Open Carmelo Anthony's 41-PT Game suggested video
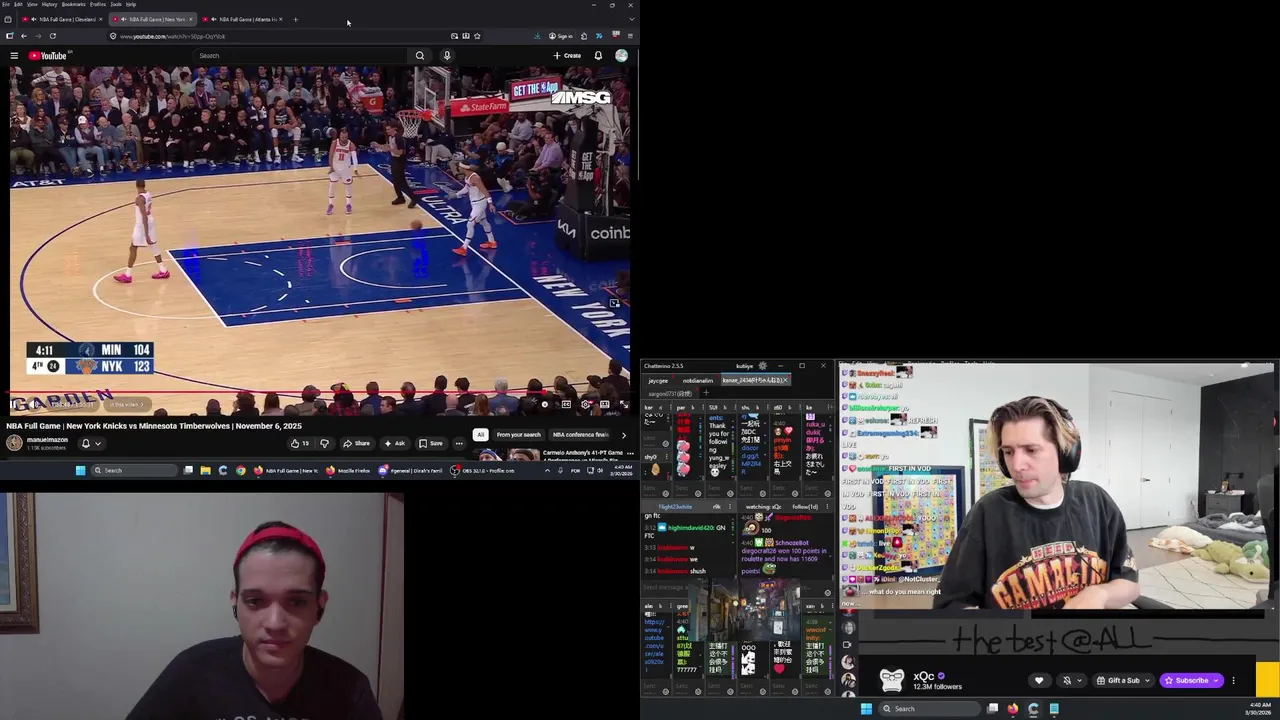Viewport: 1280px width, 720px height. [582, 453]
